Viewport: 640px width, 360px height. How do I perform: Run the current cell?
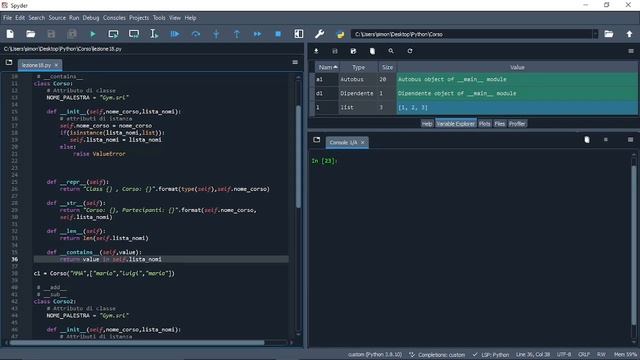(x=113, y=34)
